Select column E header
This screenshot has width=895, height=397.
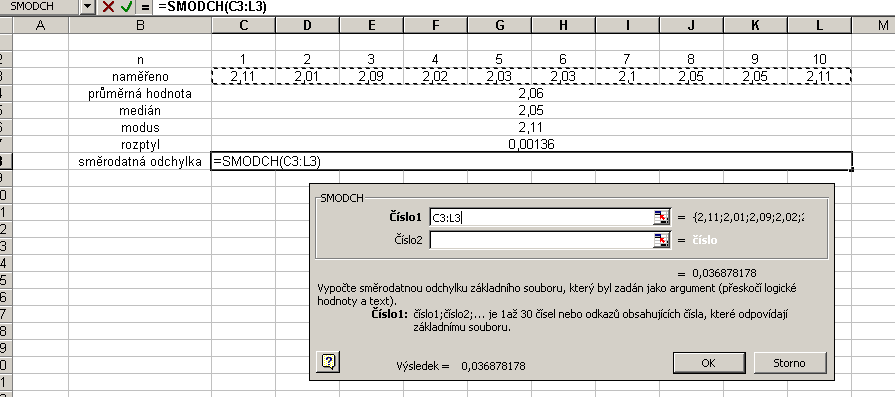[372, 25]
